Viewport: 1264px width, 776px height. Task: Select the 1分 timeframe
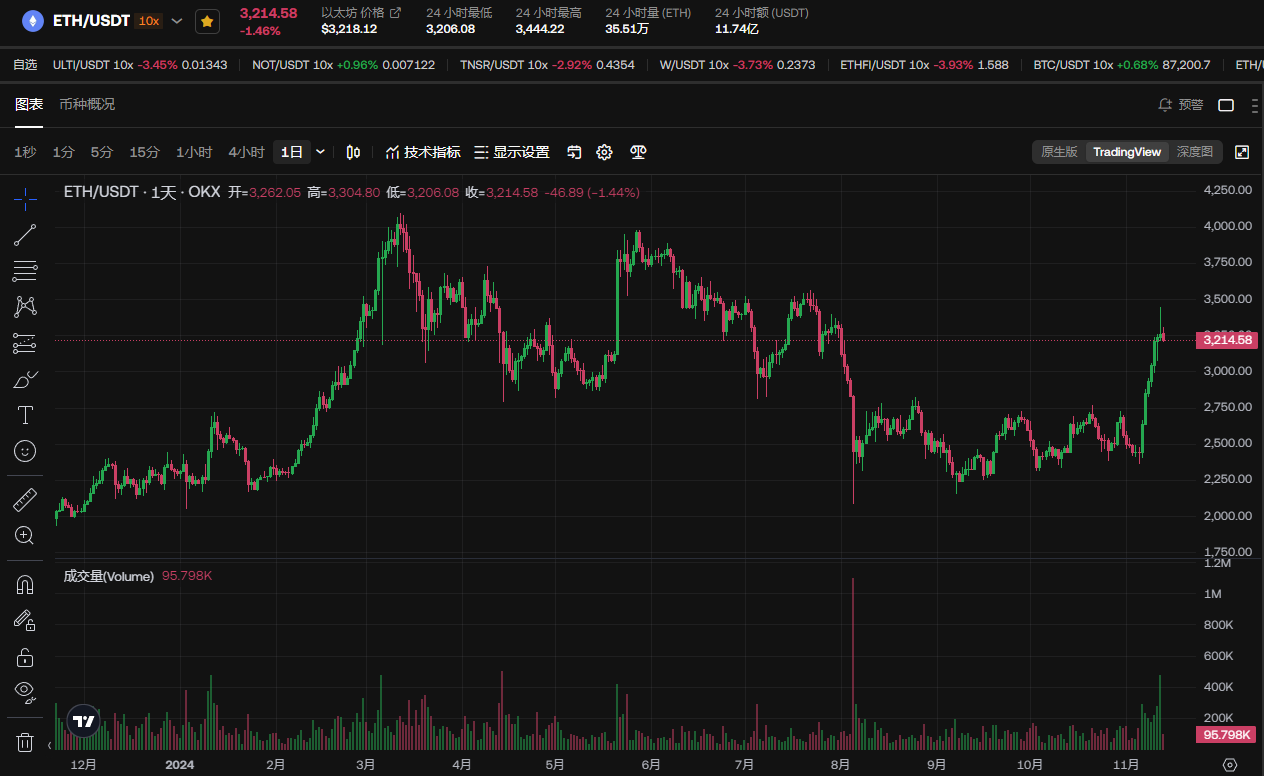[x=64, y=152]
